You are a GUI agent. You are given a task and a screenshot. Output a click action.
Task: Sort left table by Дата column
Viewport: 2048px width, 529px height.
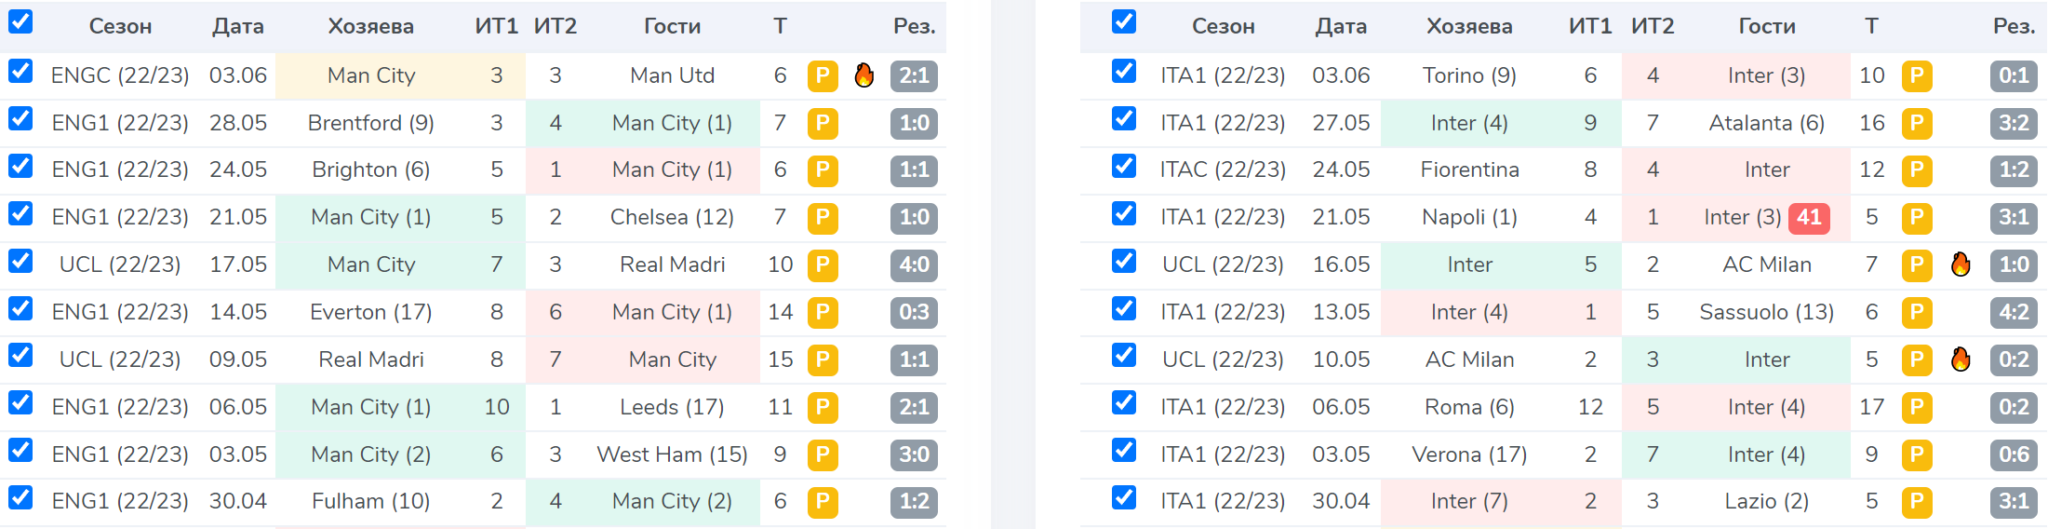point(238,27)
